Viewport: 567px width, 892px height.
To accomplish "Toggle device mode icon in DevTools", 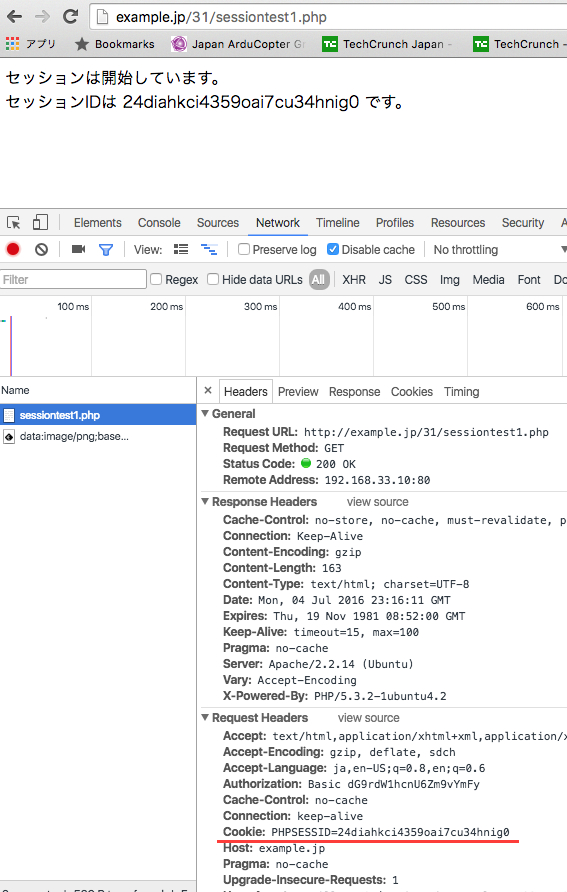I will click(x=40, y=222).
